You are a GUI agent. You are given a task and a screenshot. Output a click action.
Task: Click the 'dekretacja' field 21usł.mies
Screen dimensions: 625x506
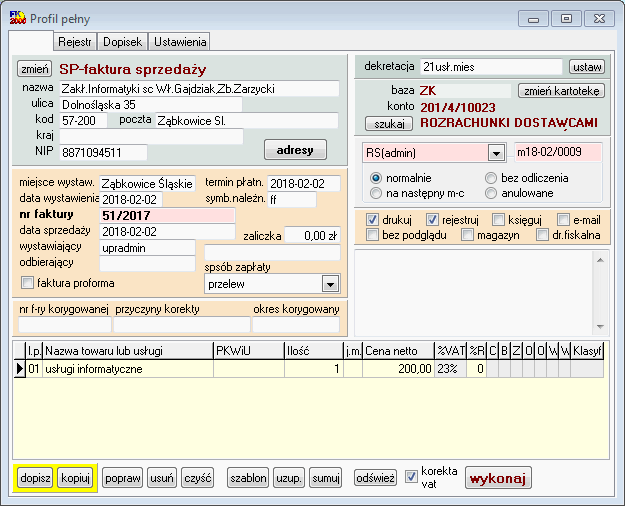[491, 67]
